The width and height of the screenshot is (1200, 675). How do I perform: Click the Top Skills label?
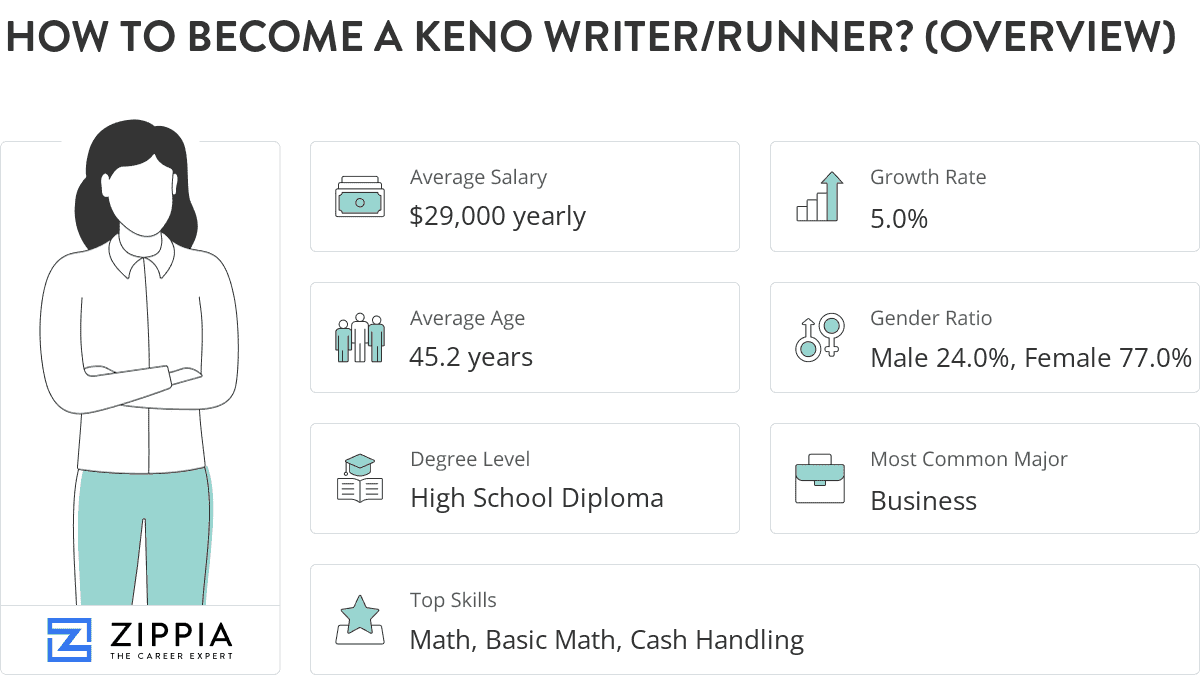click(453, 600)
